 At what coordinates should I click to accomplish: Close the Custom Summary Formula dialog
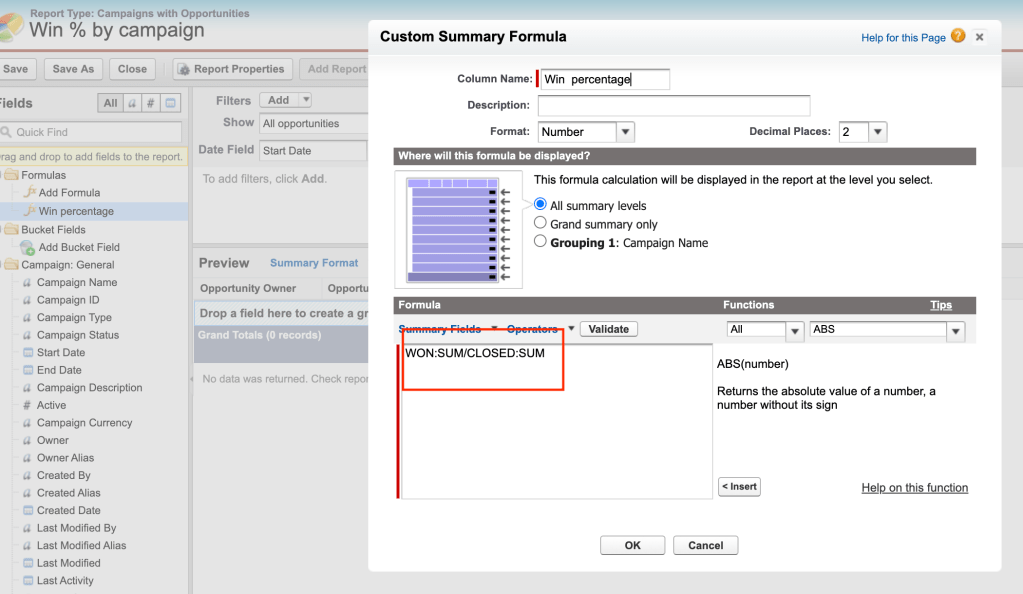pos(980,37)
